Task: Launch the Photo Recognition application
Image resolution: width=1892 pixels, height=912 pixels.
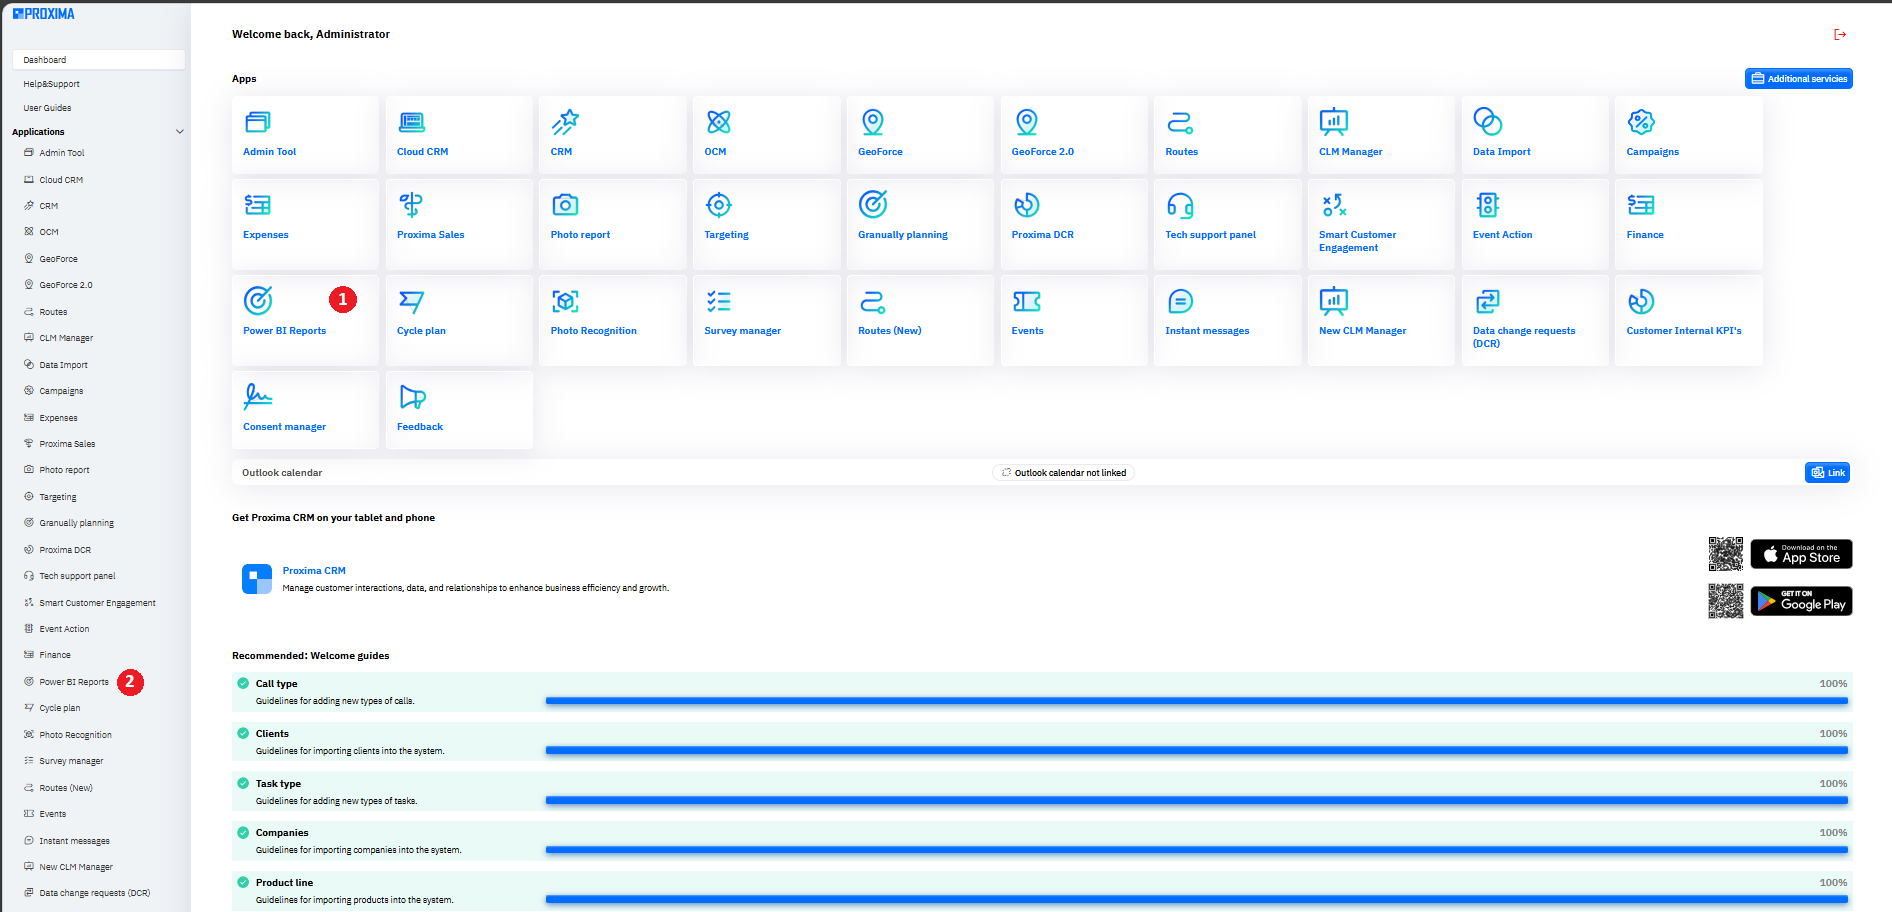Action: pos(612,318)
